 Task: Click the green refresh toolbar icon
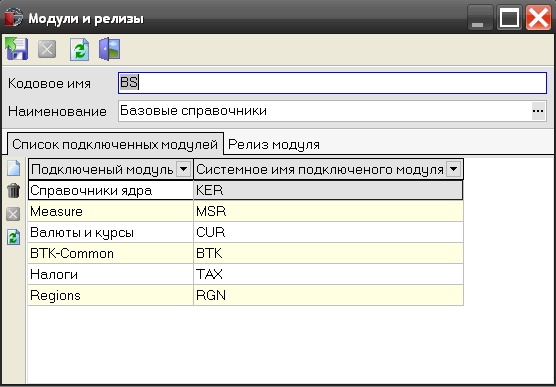point(79,49)
